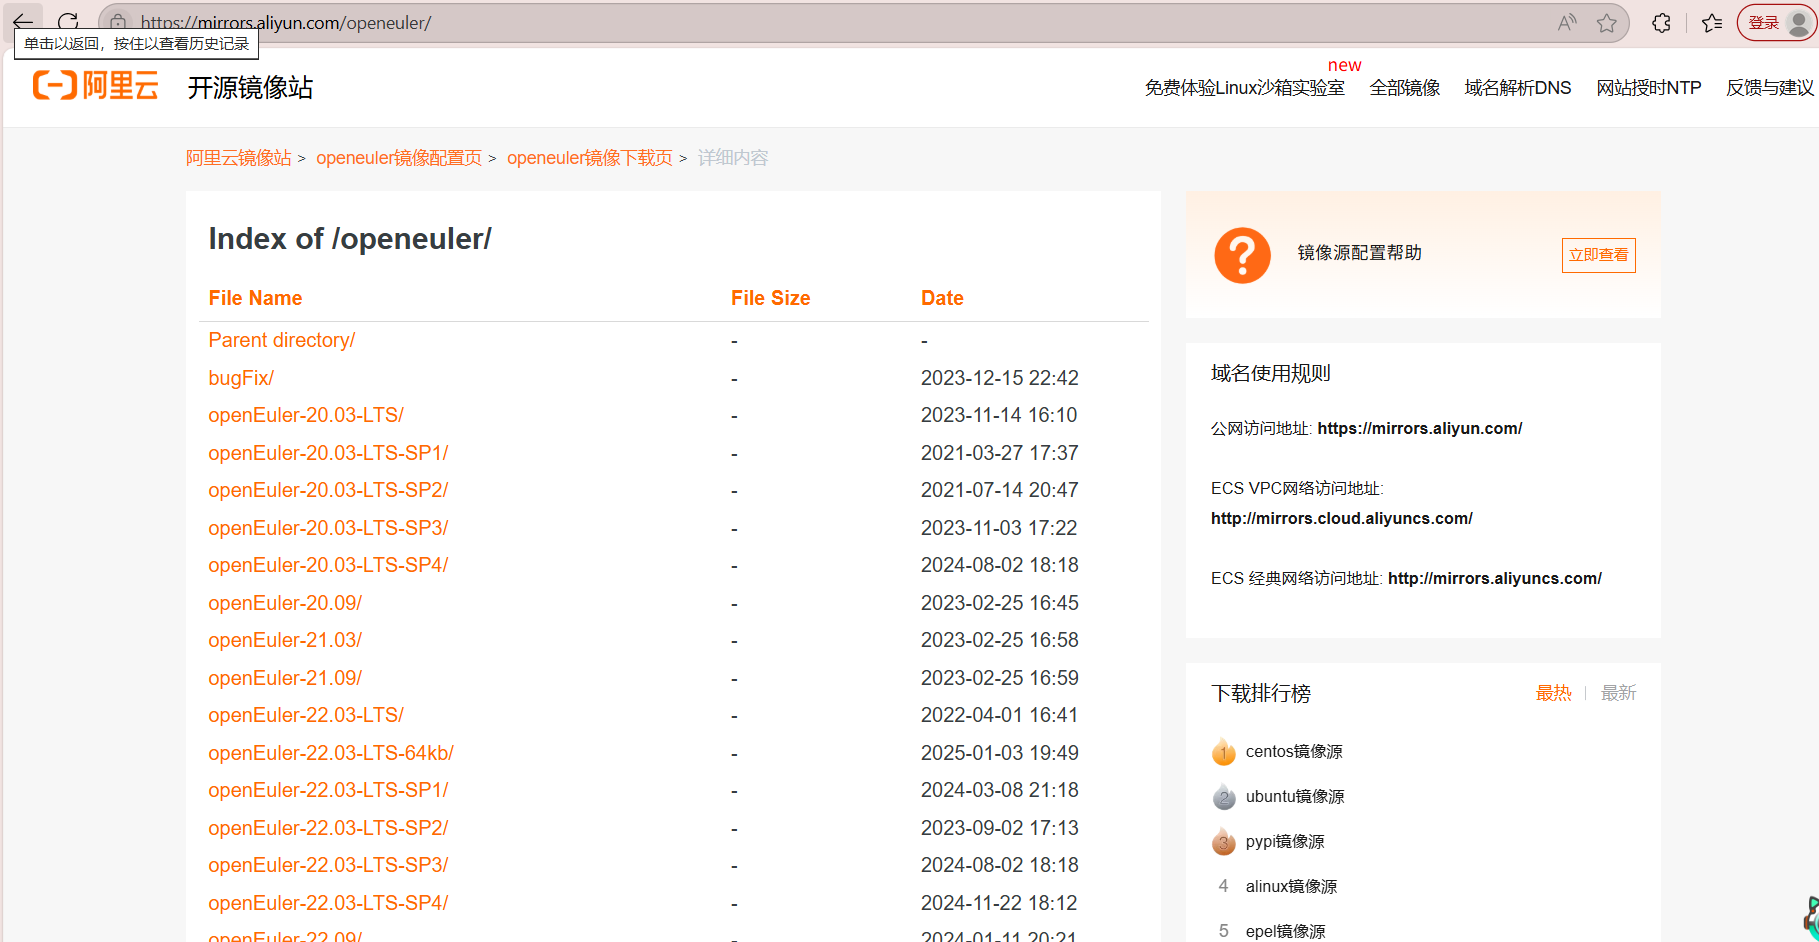Open the extensions puzzle icon
The width and height of the screenshot is (1819, 942).
point(1661,23)
